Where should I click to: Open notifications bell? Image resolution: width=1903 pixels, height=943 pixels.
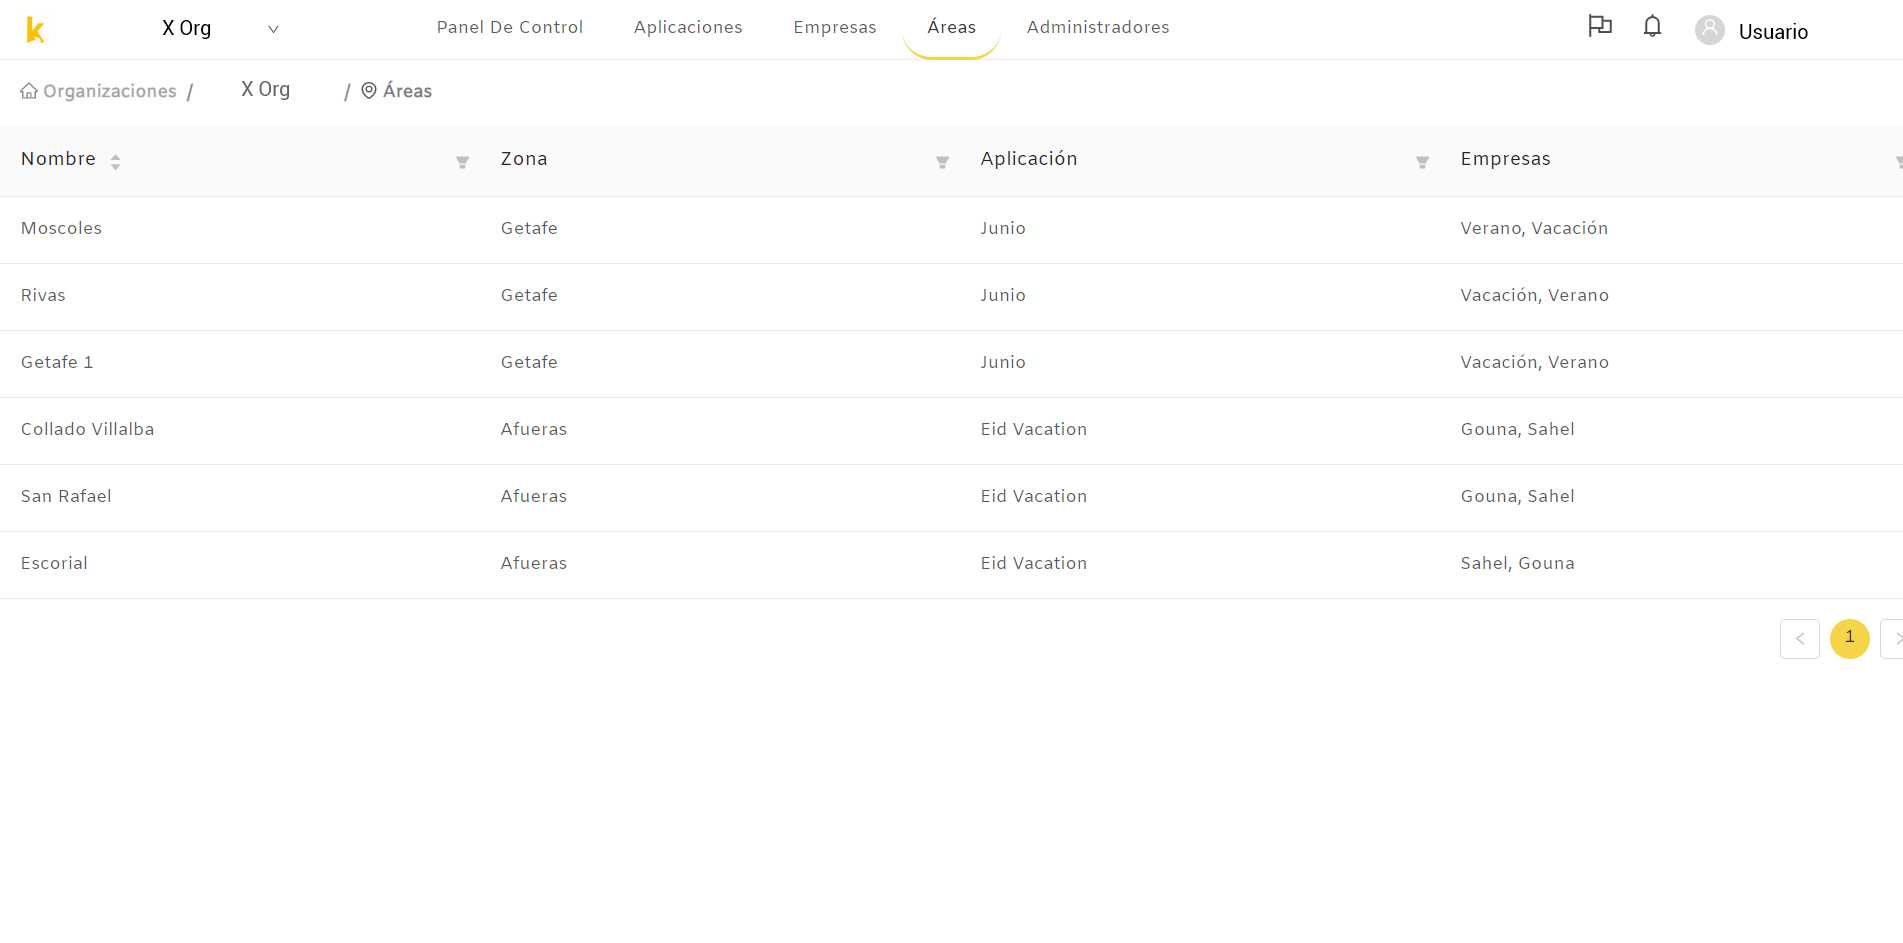point(1652,26)
